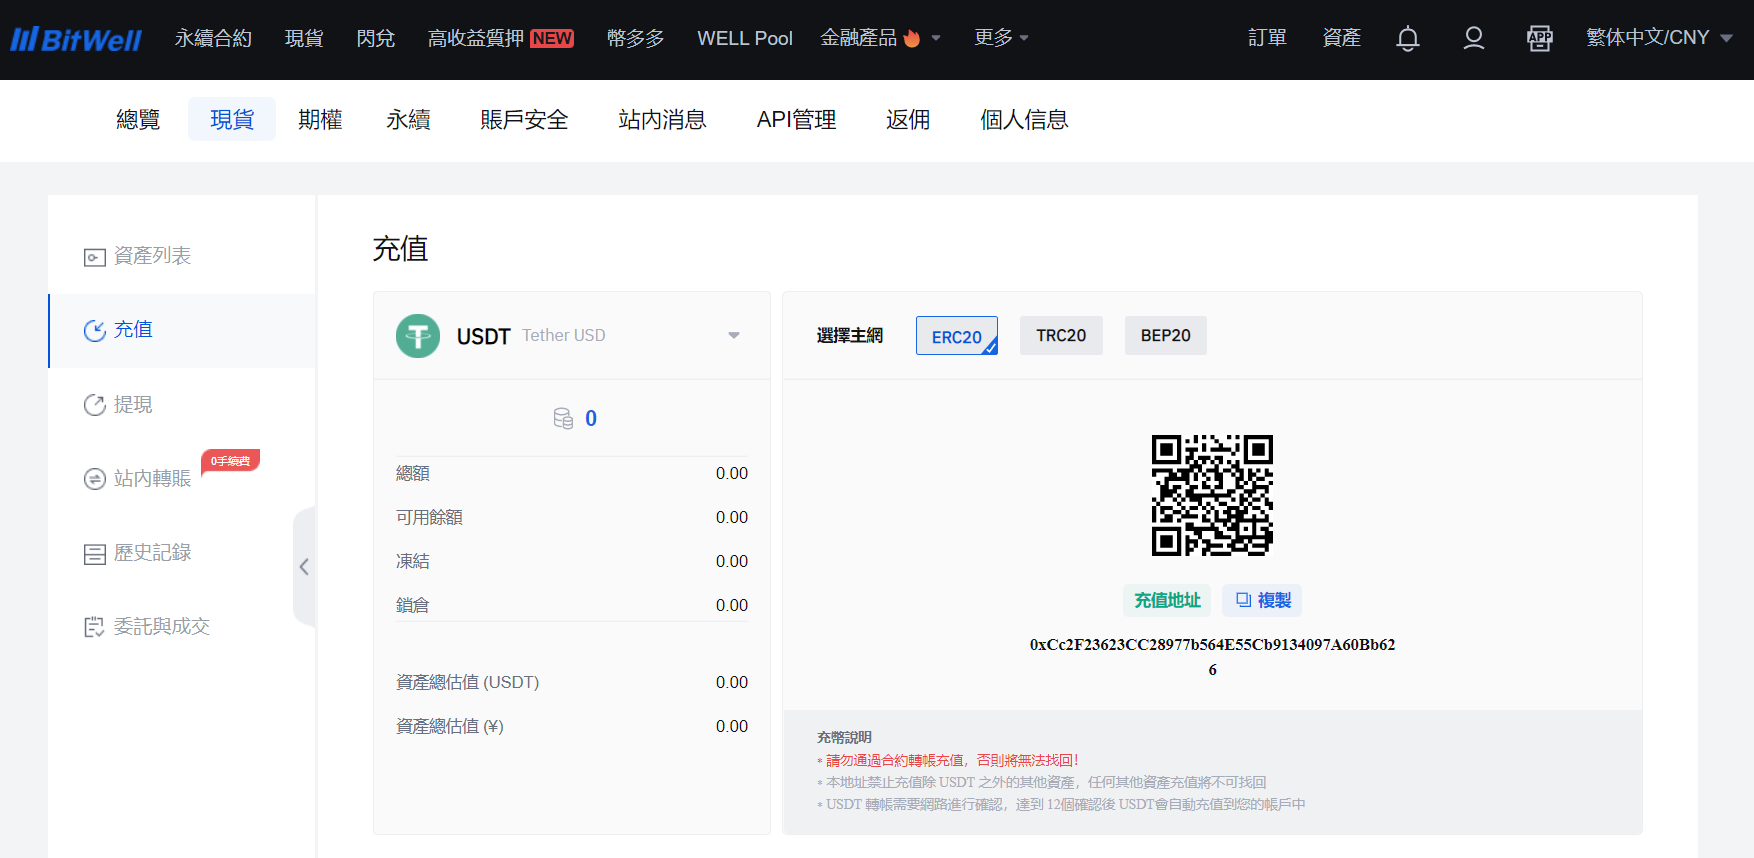Click the 複製 copy address button

1262,600
